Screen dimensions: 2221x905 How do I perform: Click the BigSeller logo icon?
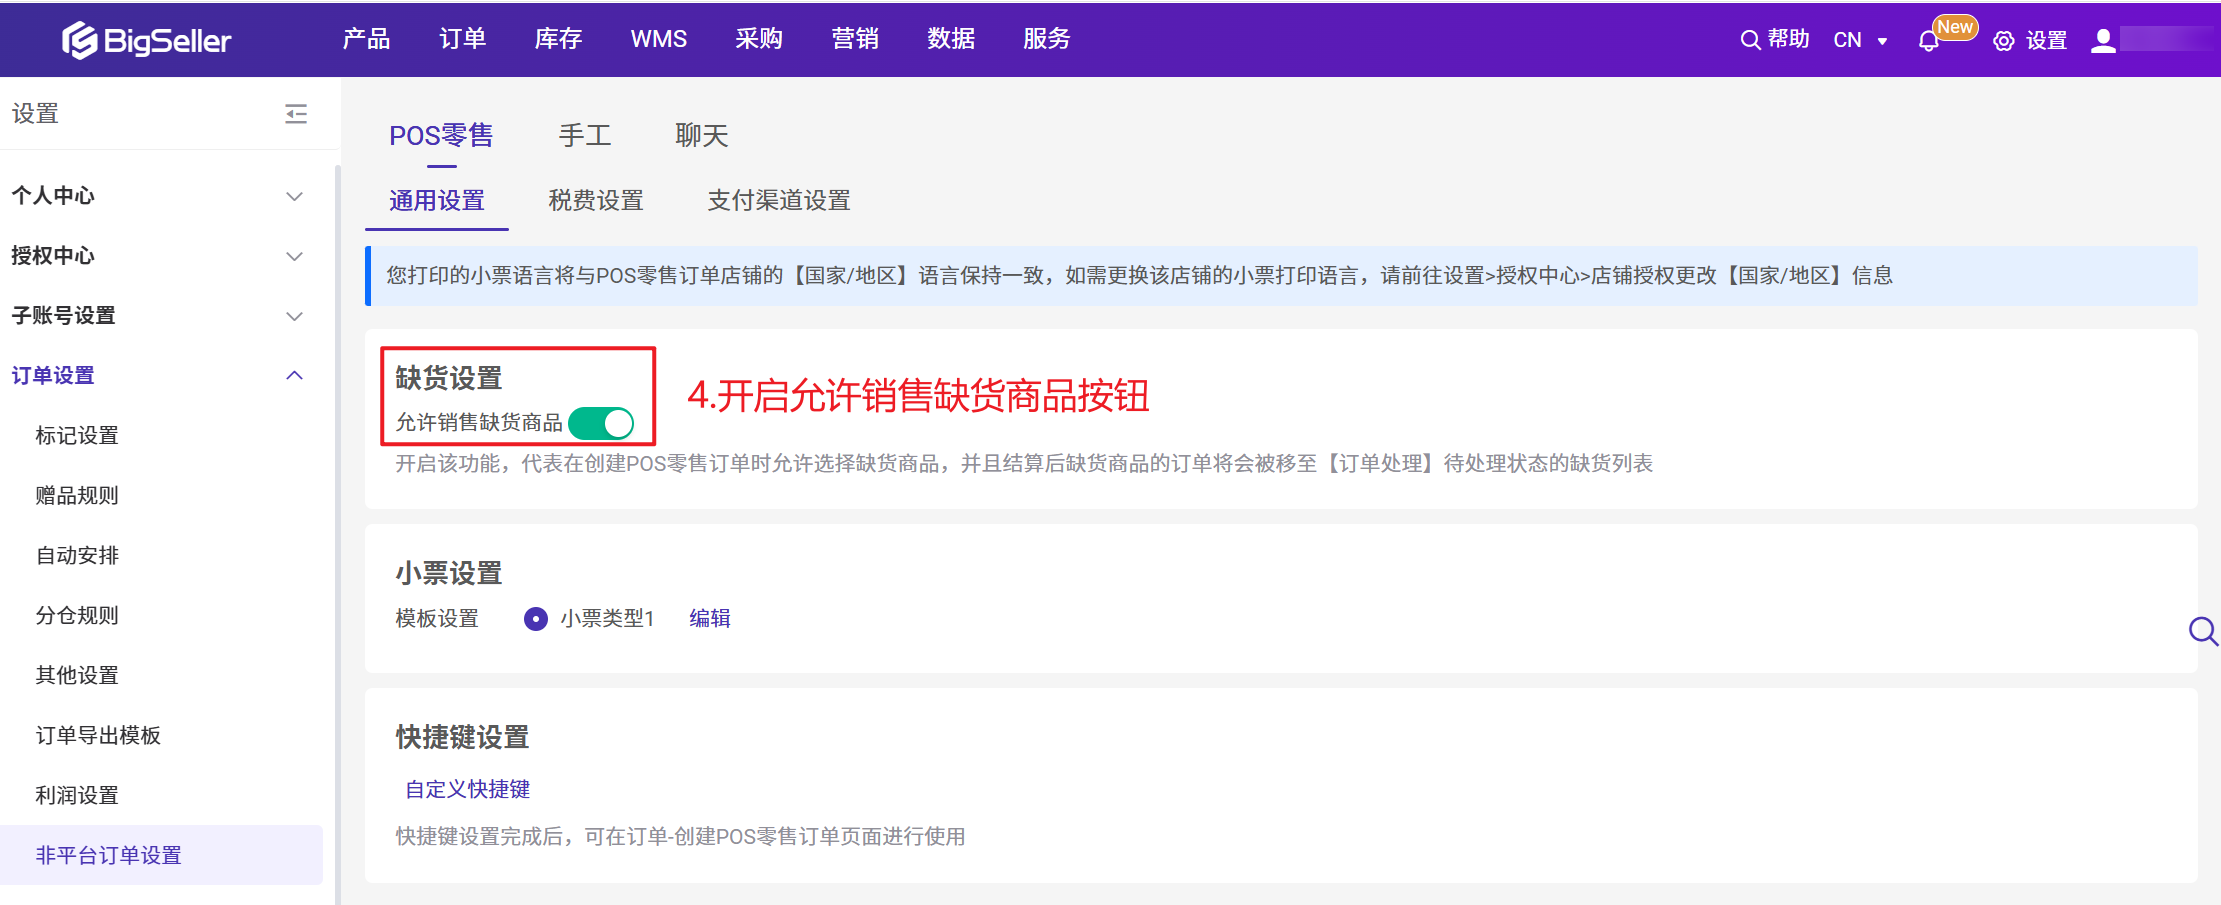(x=80, y=40)
